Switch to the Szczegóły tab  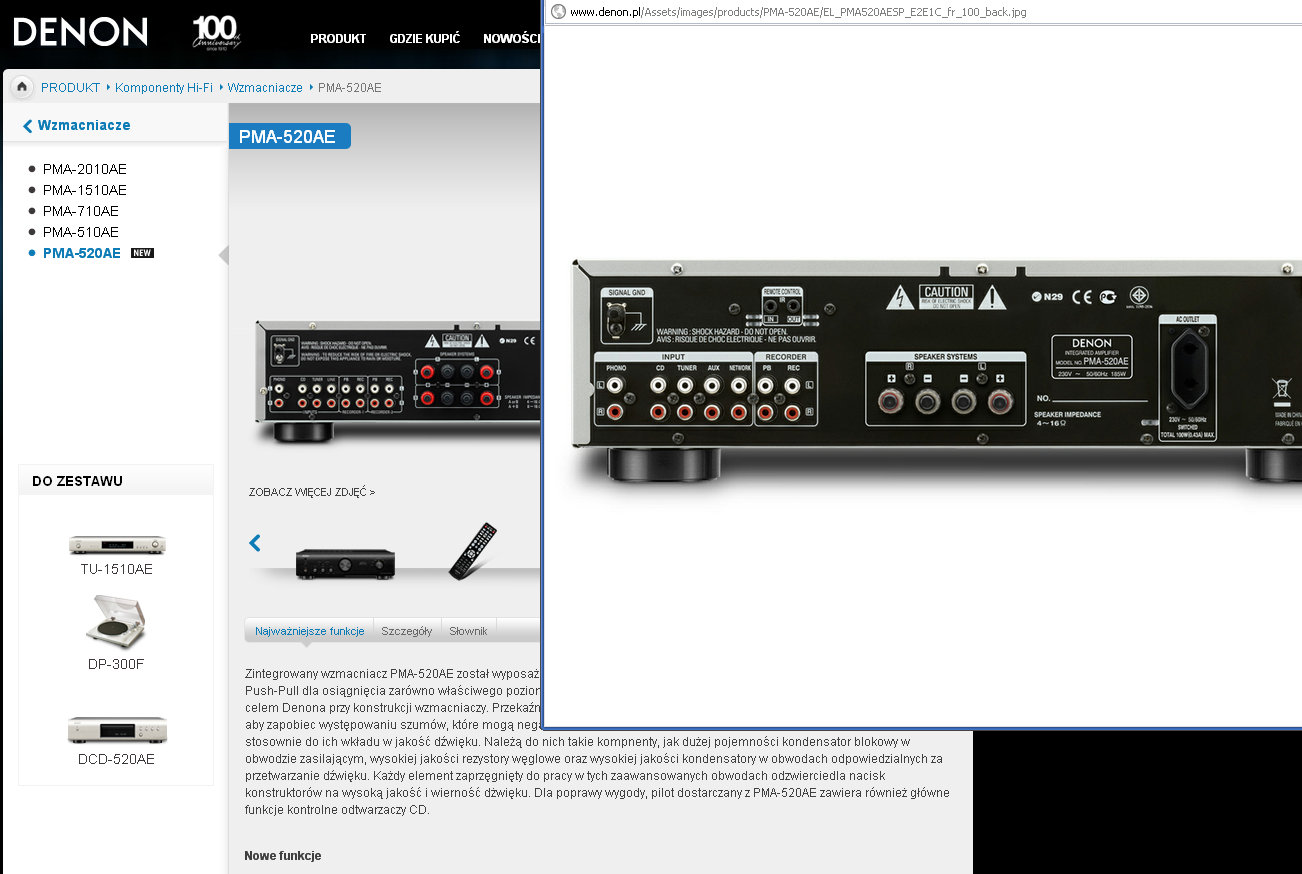[x=406, y=631]
